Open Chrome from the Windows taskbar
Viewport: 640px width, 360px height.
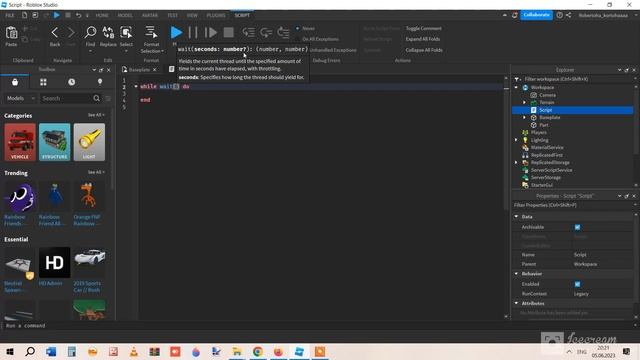(x=258, y=351)
